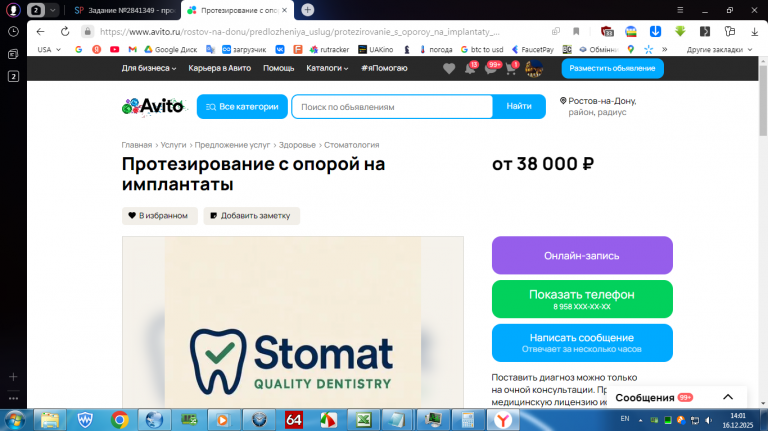Switch to the Задание №2841349 tab

click(x=124, y=10)
